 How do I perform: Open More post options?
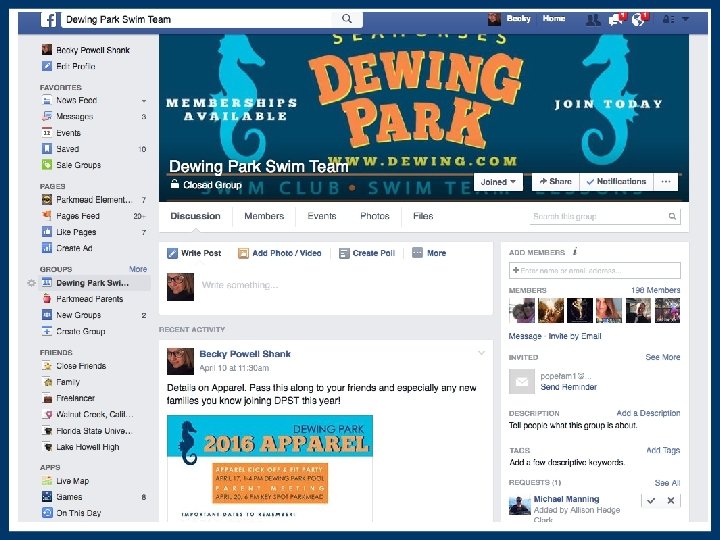(x=429, y=253)
